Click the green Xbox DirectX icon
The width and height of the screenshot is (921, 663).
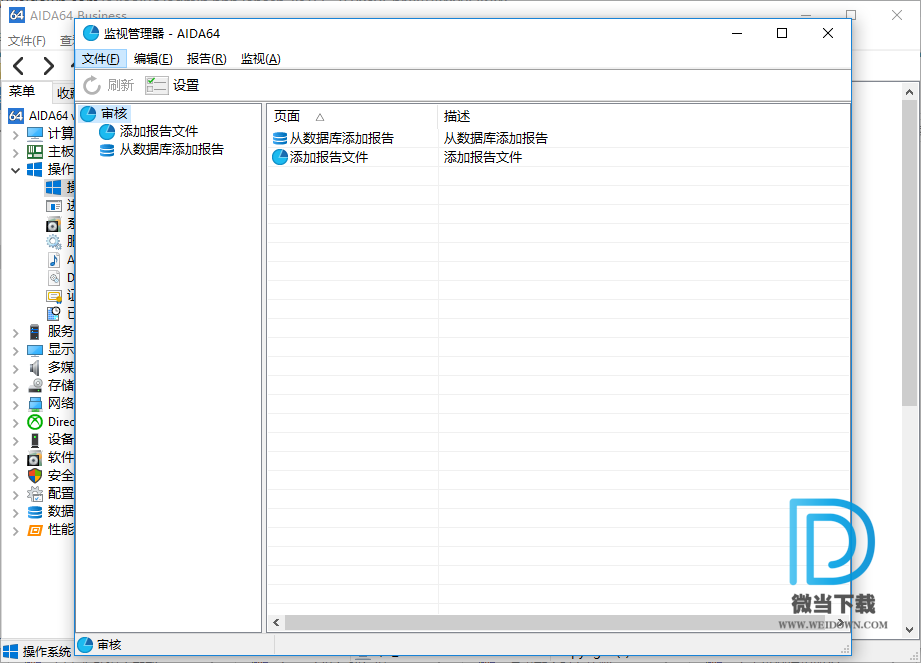(x=35, y=422)
